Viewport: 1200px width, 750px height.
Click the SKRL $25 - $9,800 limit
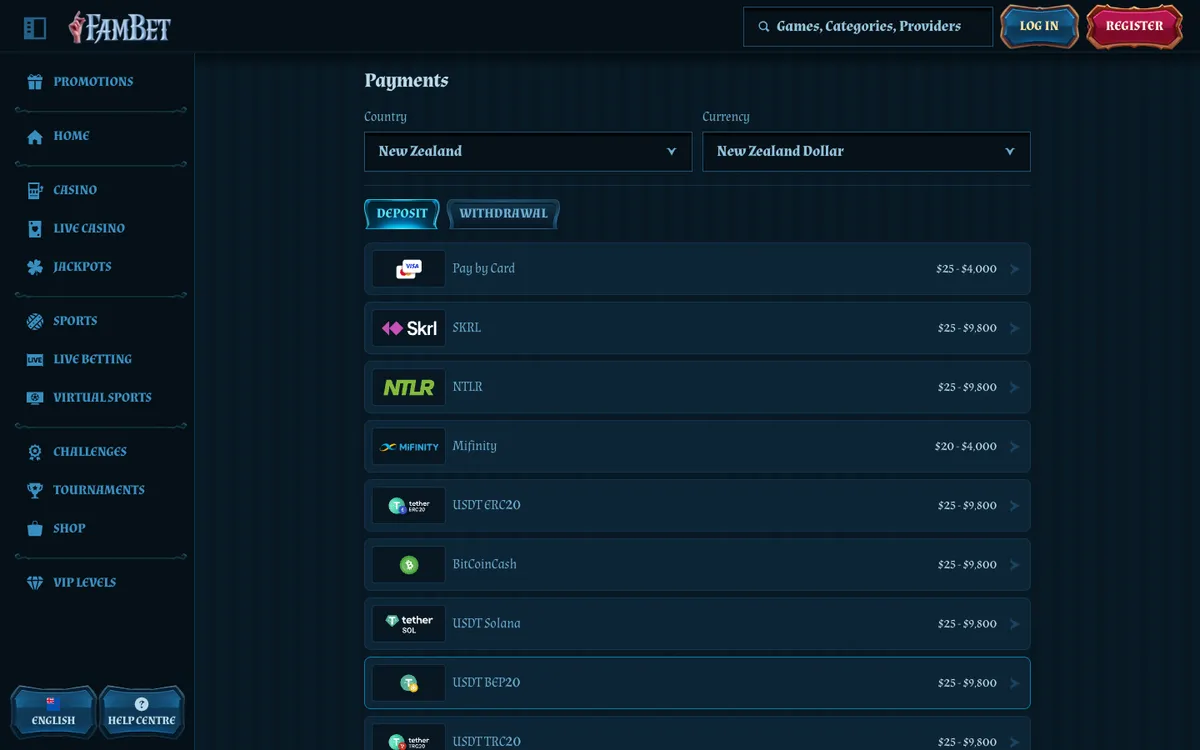coord(967,329)
